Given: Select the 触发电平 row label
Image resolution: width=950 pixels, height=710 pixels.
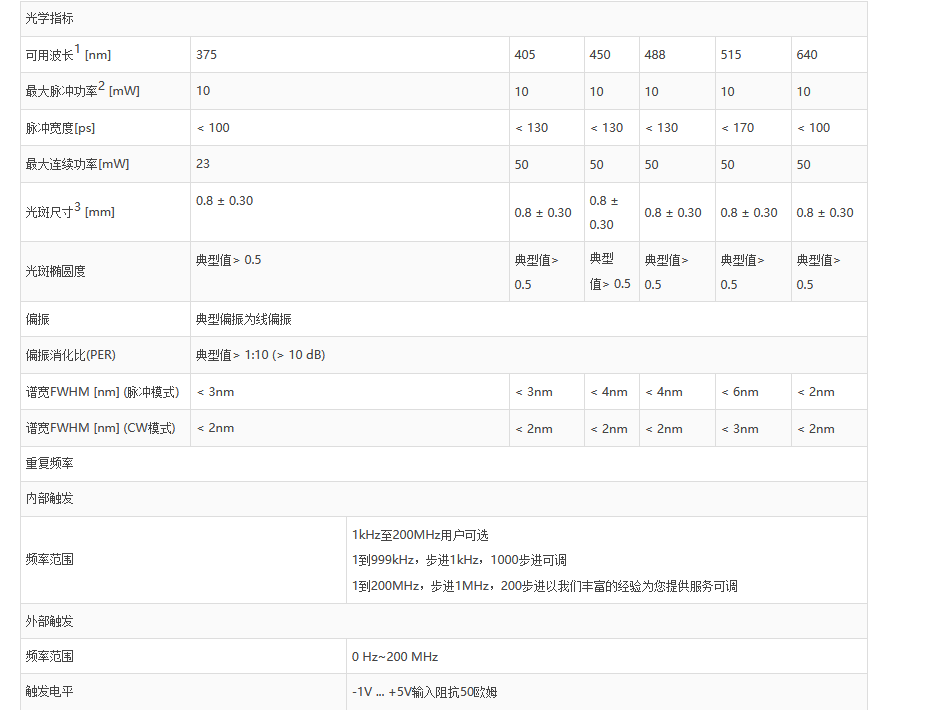Looking at the screenshot, I should point(49,691).
